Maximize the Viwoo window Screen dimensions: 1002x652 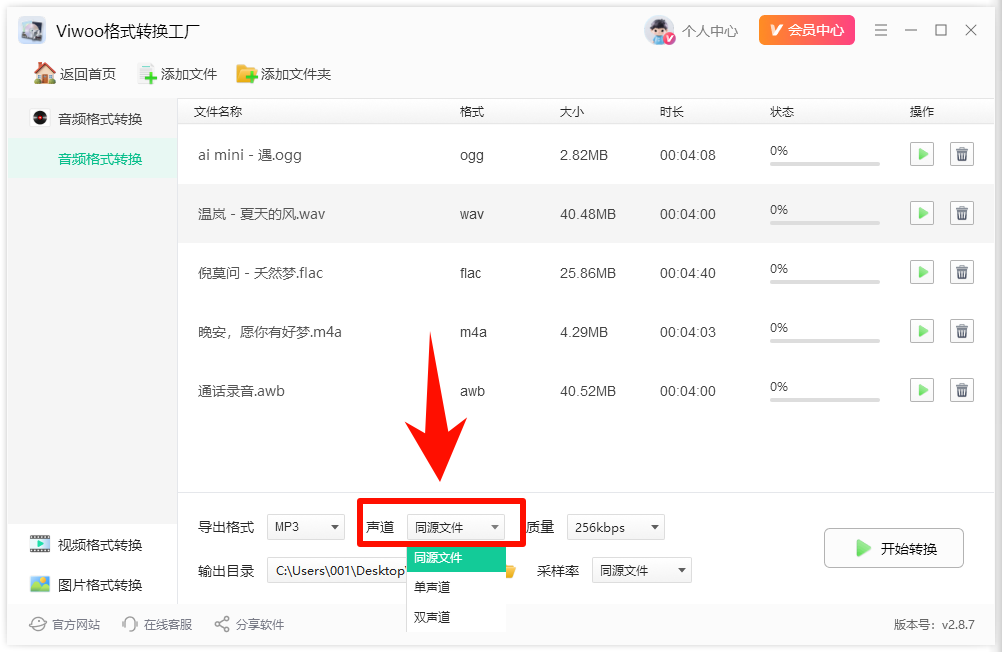[941, 30]
